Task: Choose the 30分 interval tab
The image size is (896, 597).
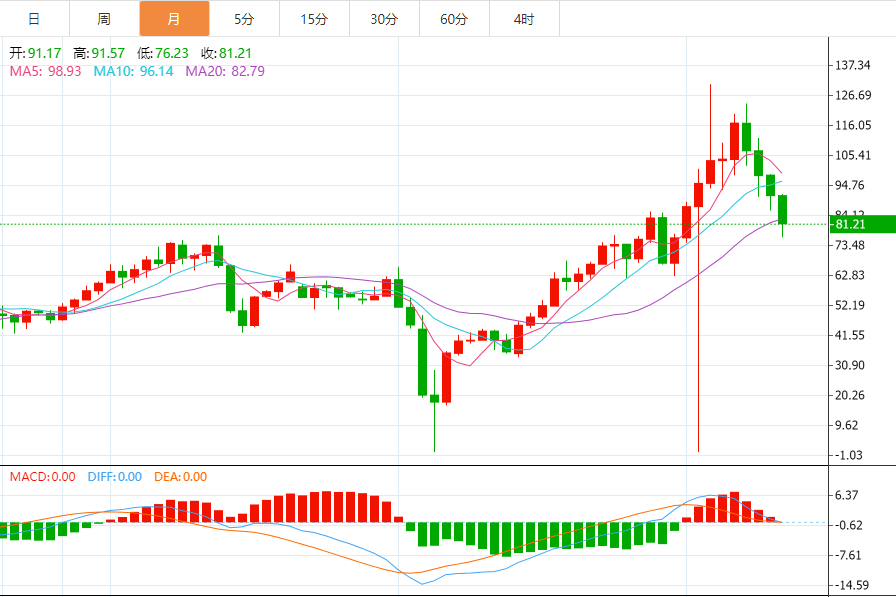Action: (385, 19)
